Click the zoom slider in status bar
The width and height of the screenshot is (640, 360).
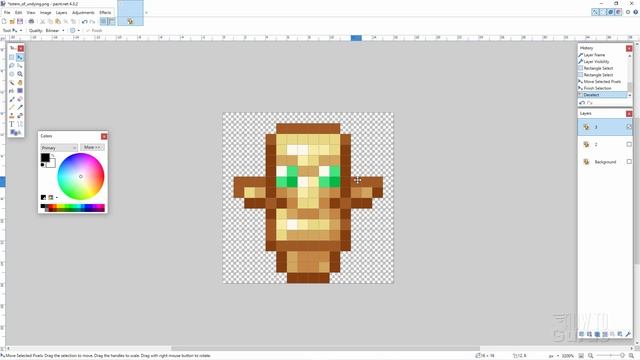pyautogui.click(x=611, y=356)
